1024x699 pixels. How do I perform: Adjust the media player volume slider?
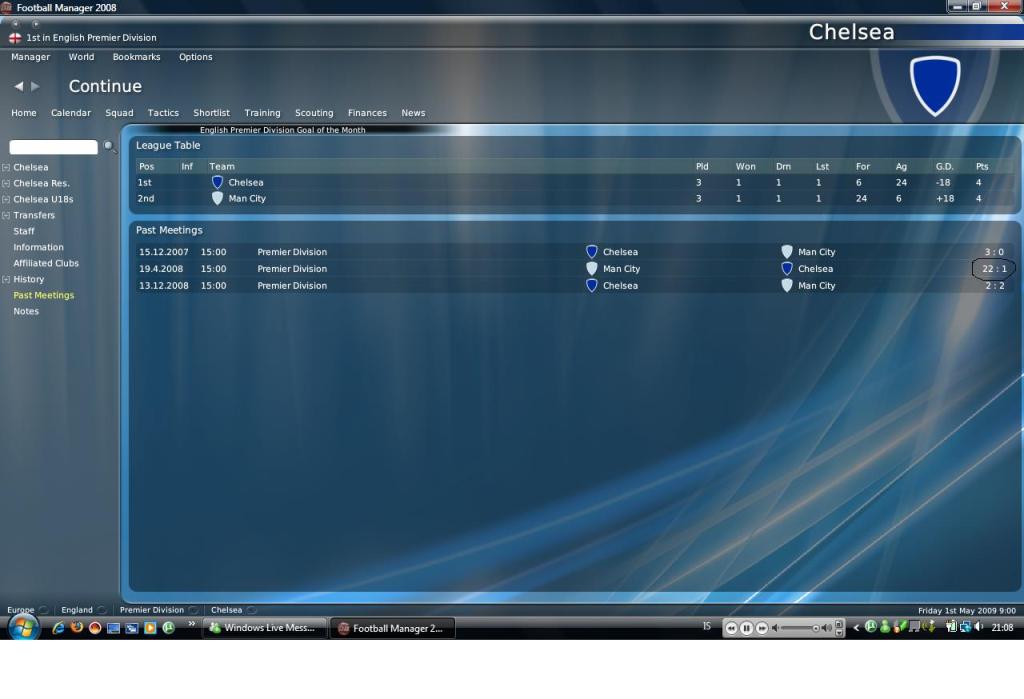point(799,628)
